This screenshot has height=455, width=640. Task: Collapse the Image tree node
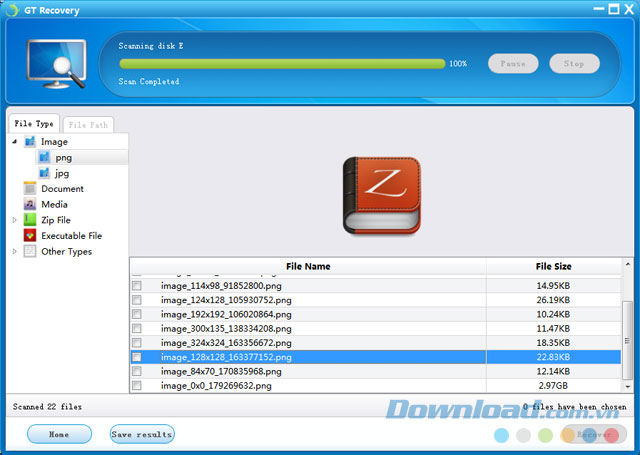click(15, 142)
